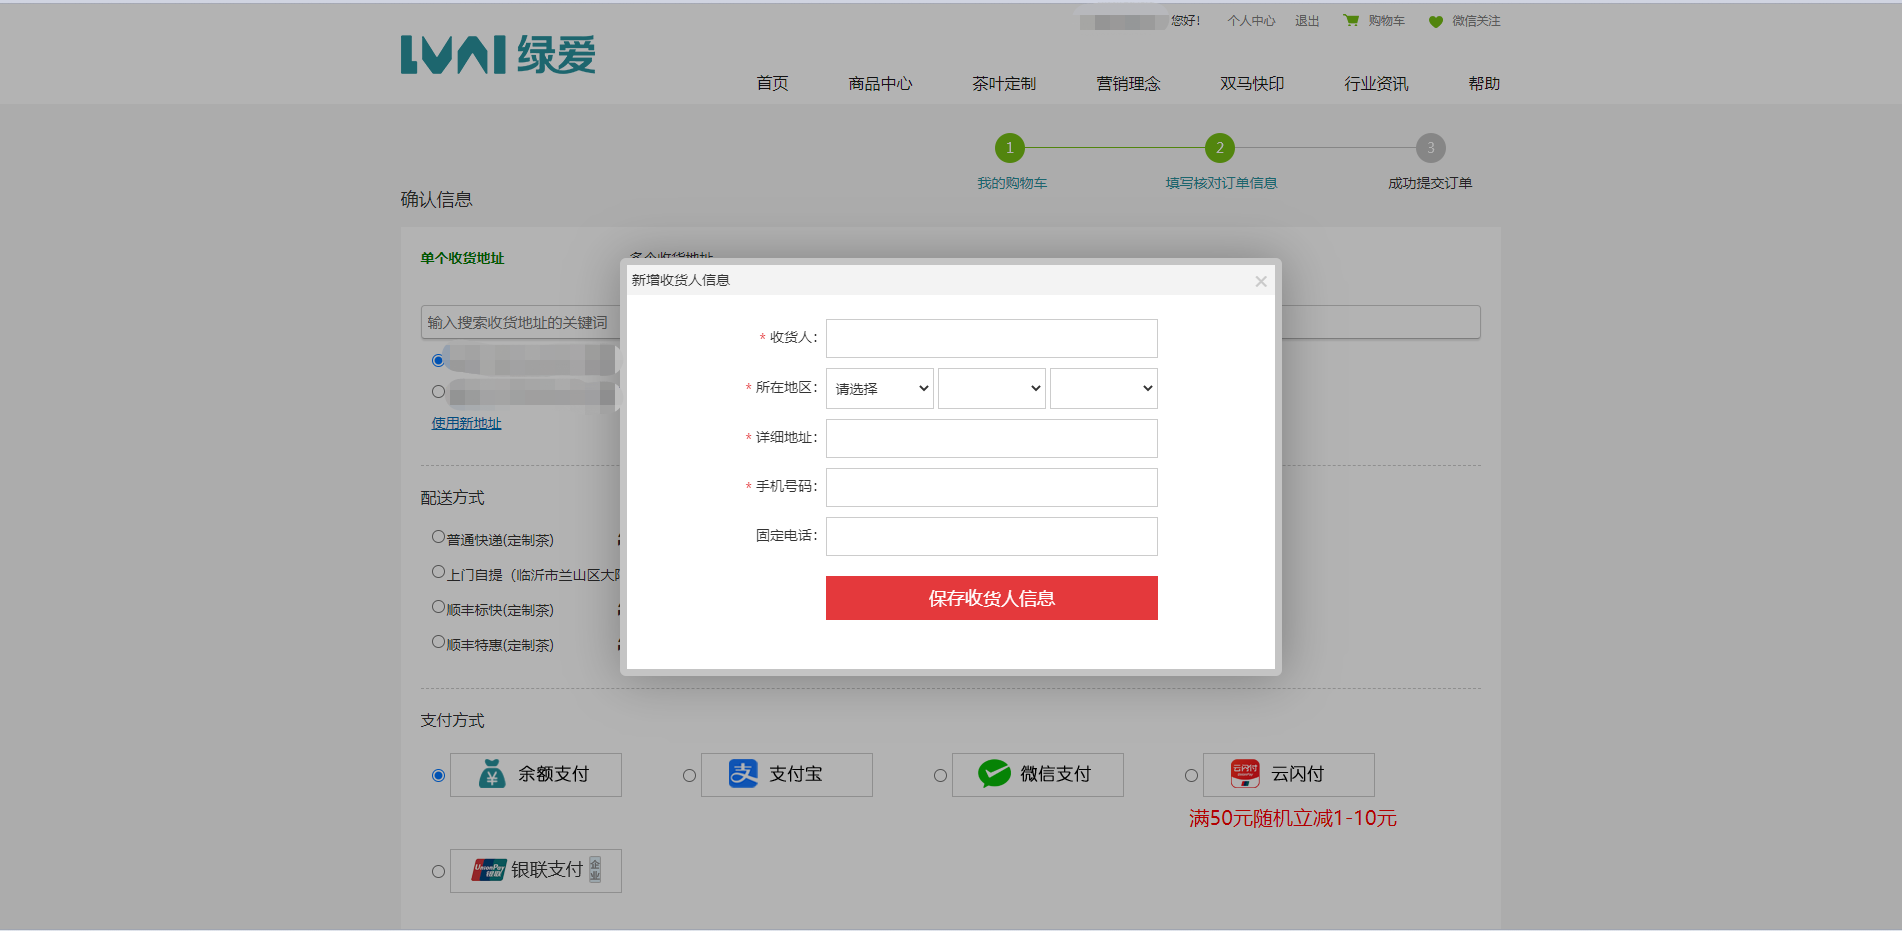
Task: Select the 微信支付 radio button
Action: click(x=940, y=776)
